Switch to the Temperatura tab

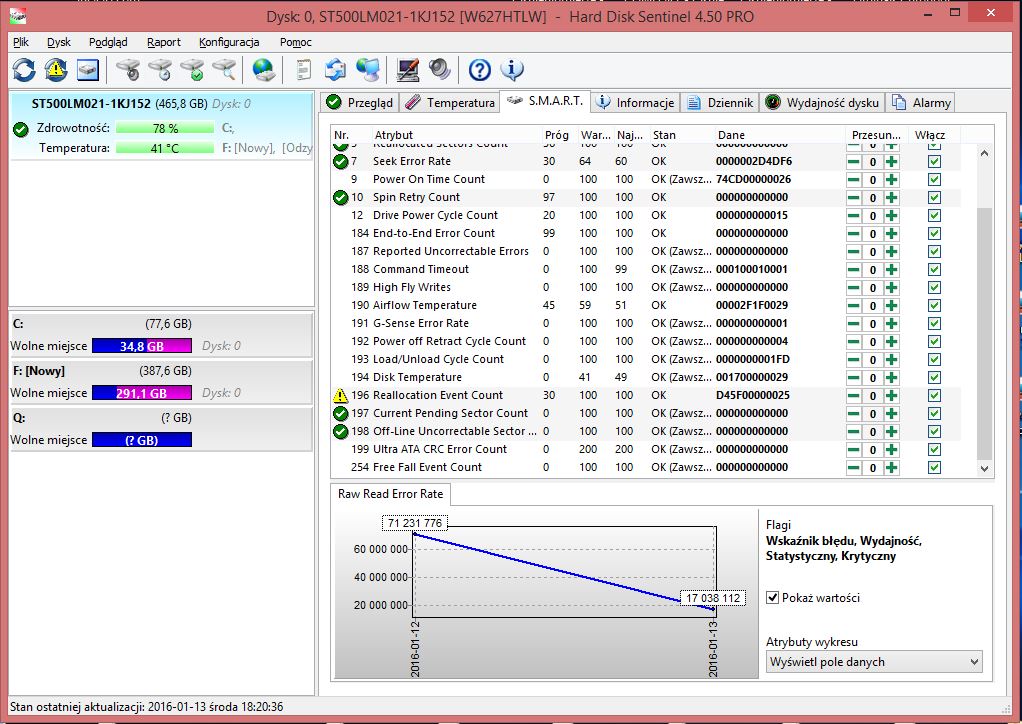[450, 103]
